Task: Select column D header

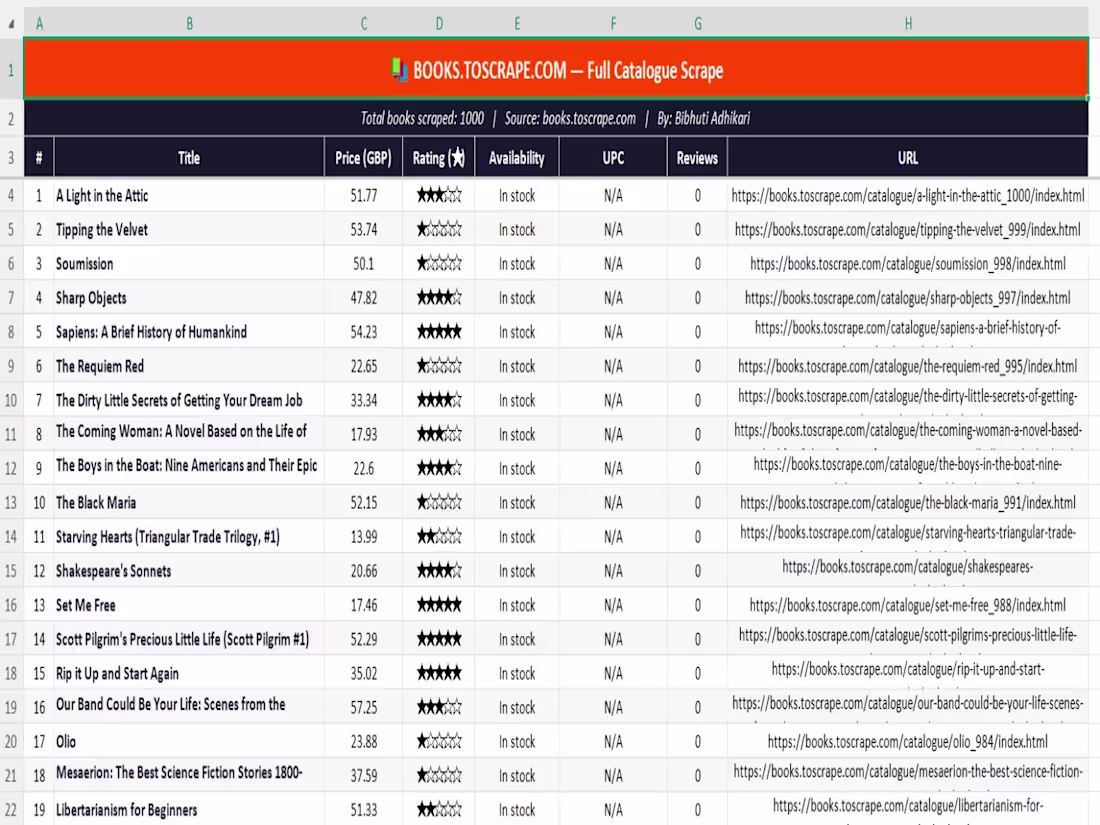Action: (439, 24)
